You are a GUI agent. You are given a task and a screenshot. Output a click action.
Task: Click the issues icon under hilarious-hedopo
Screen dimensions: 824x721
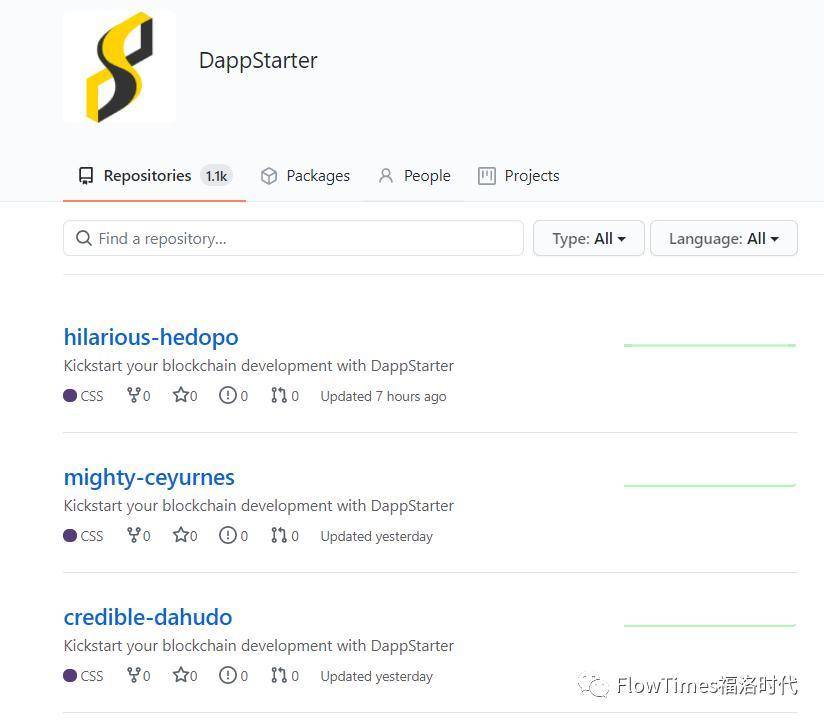coord(227,395)
